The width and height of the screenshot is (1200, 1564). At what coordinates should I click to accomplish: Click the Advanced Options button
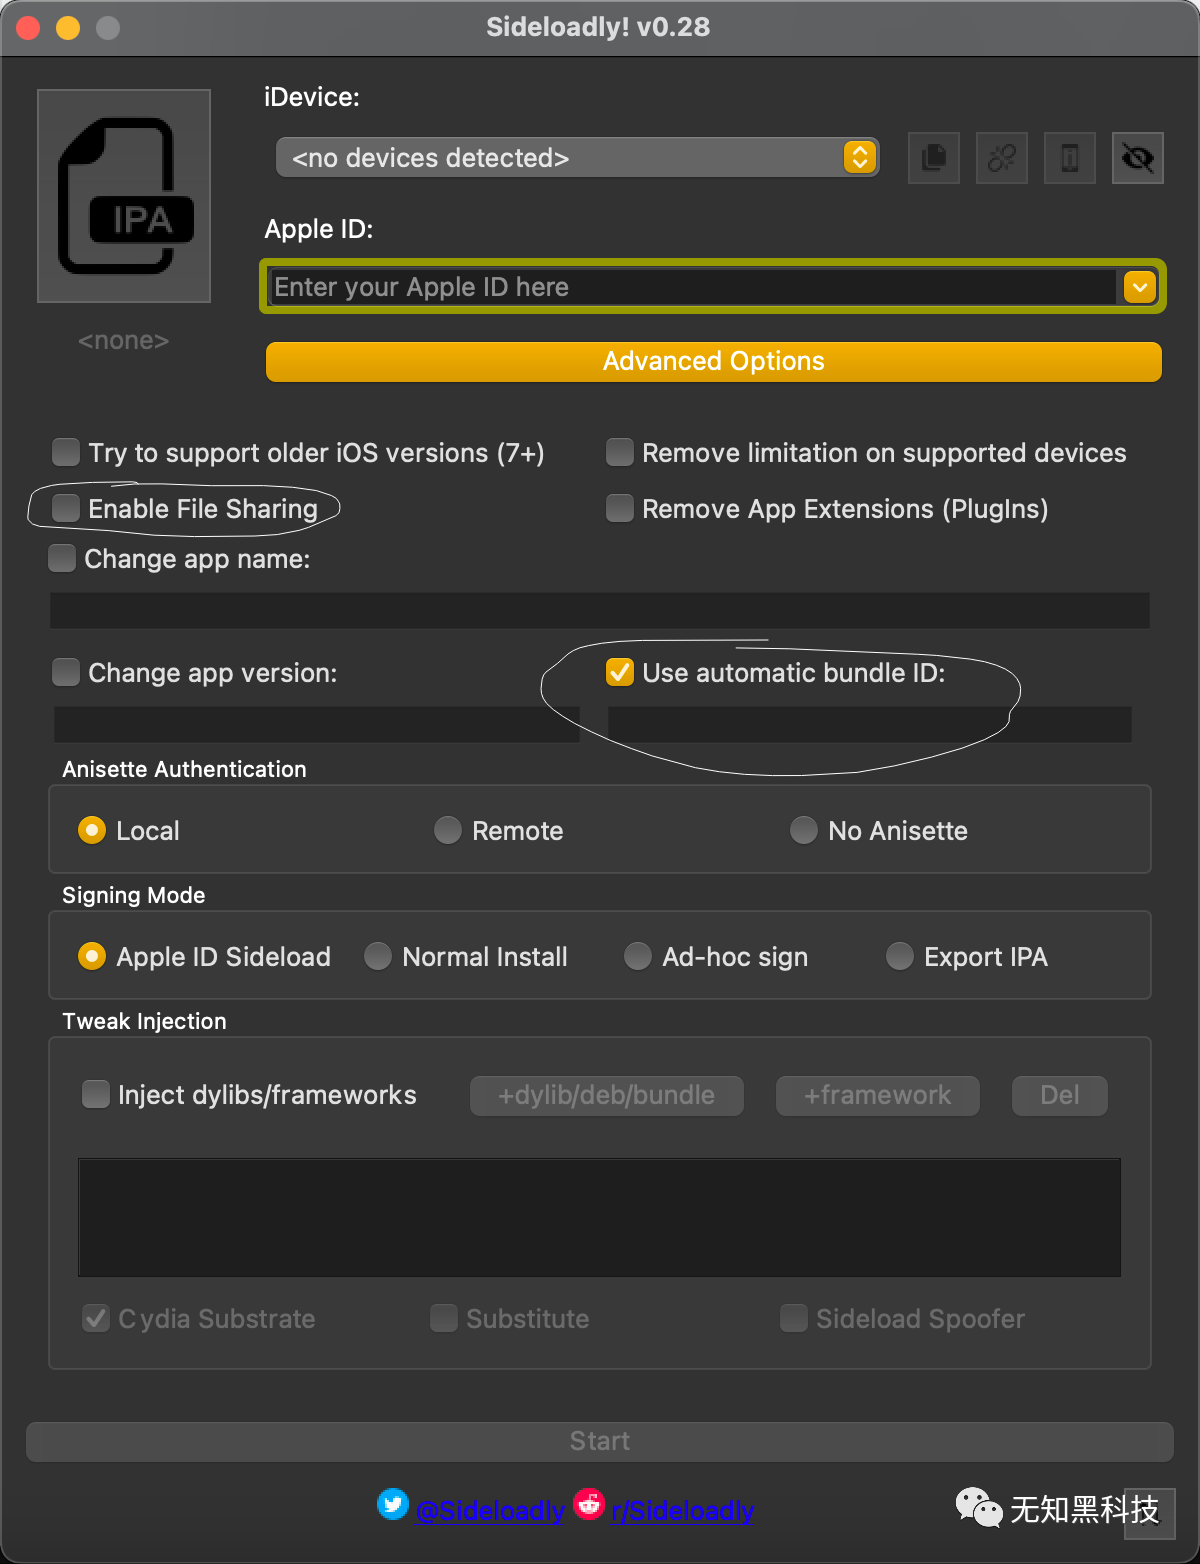coord(714,361)
